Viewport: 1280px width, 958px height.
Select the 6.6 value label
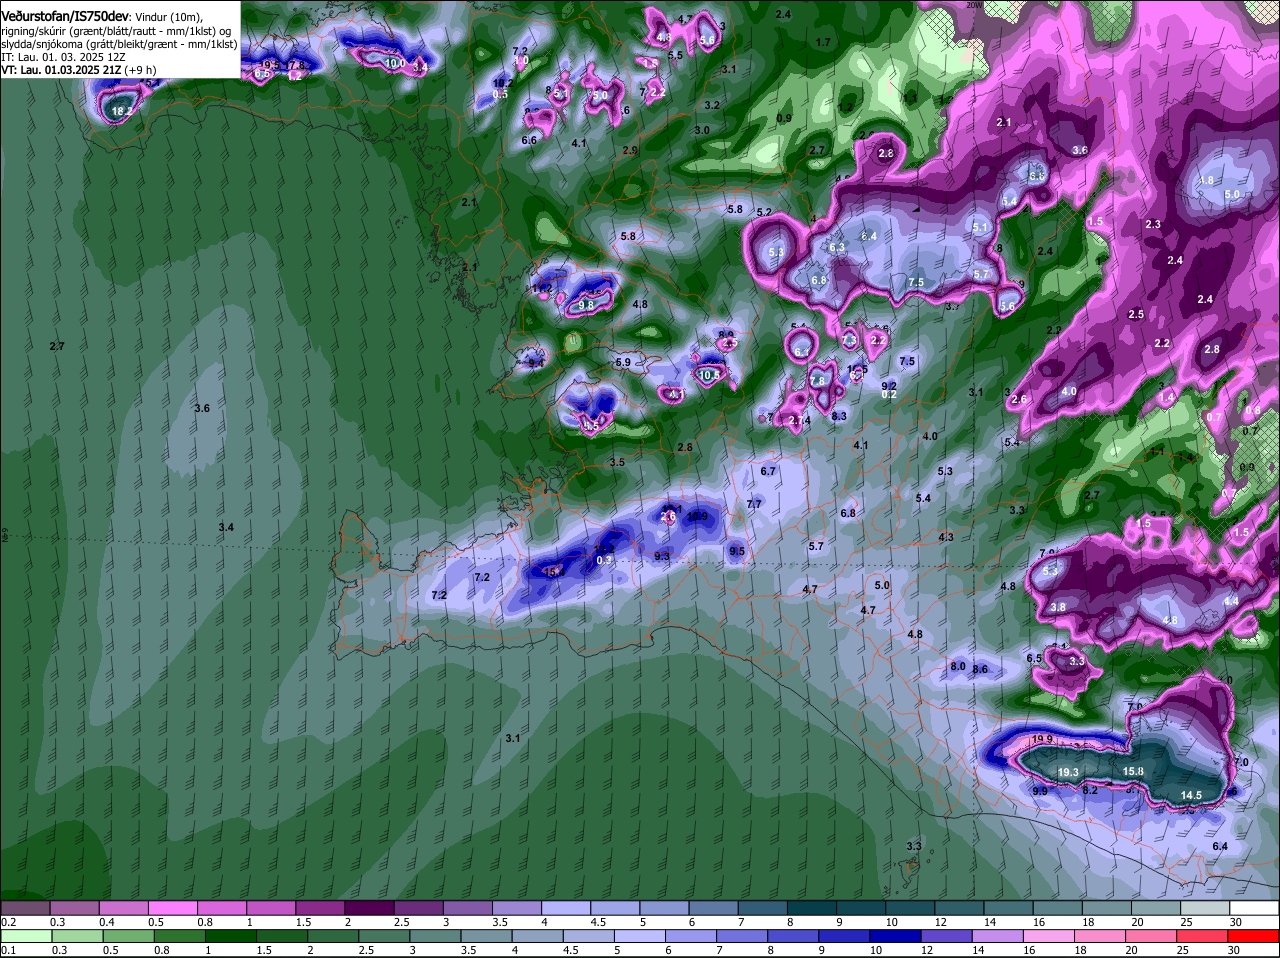pos(529,140)
